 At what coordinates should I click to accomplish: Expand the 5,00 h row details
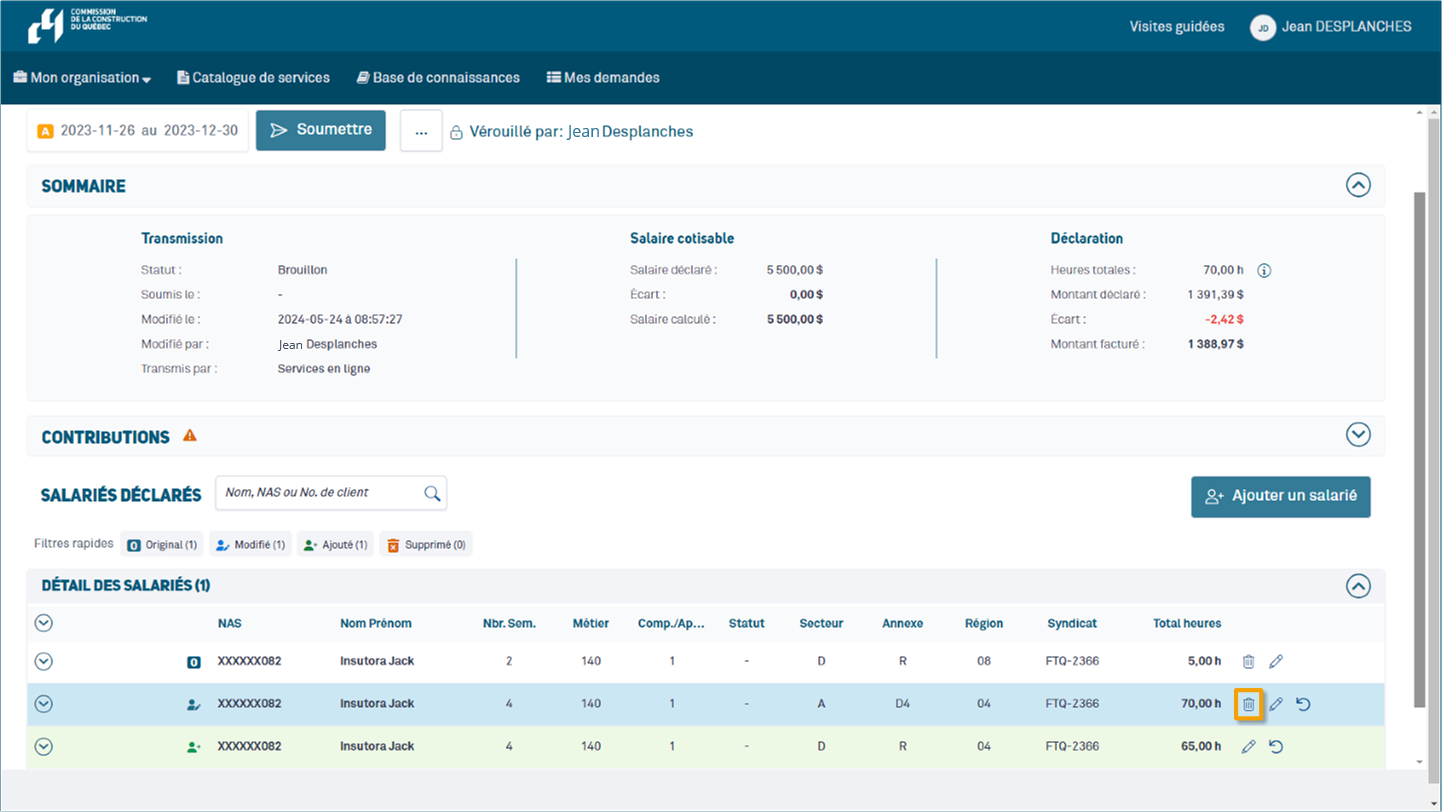[43, 661]
